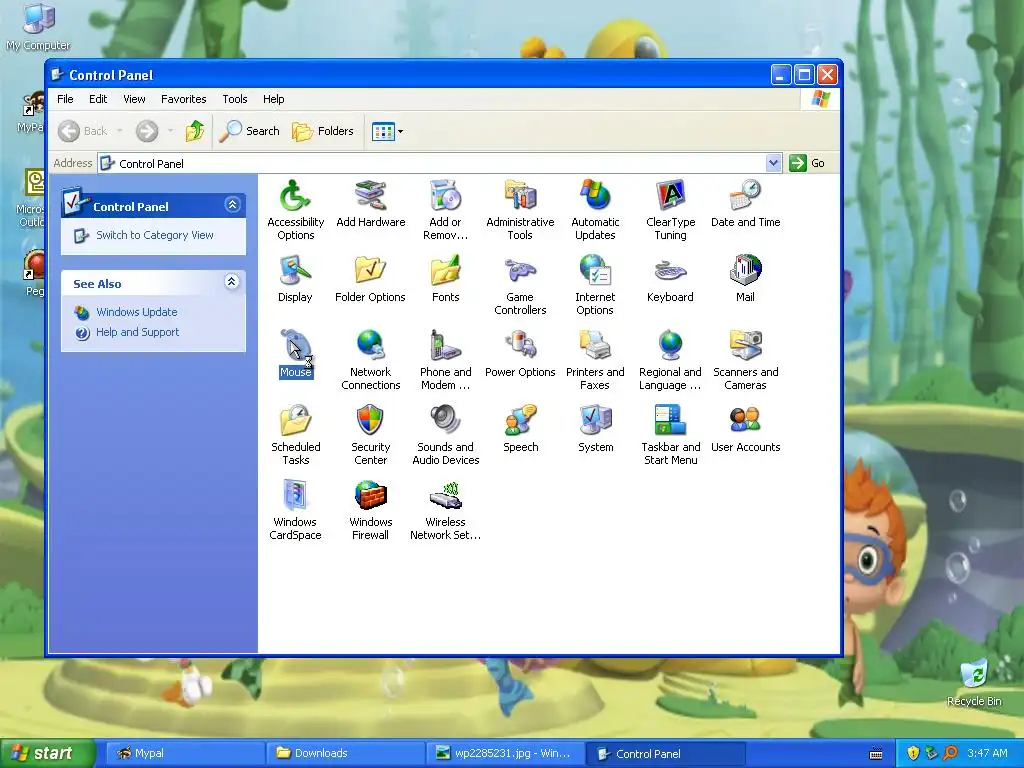Open the Back history dropdown arrow

coord(120,131)
